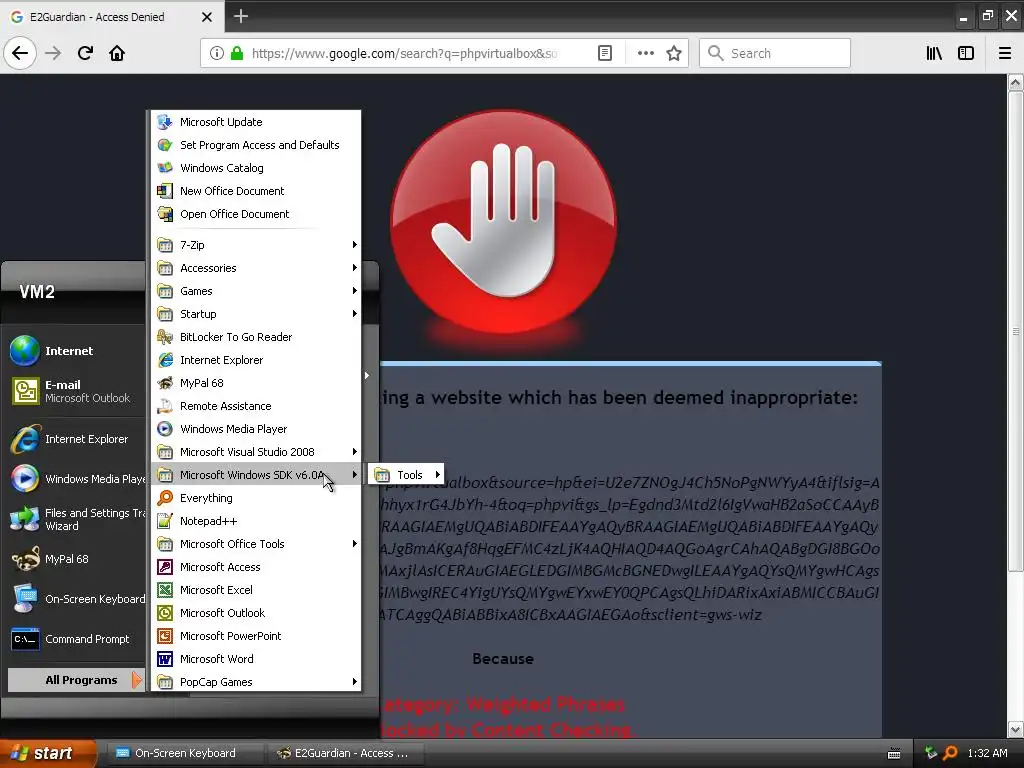Launch Microsoft Outlook from programs list
Viewport: 1024px width, 768px height.
coord(255,613)
